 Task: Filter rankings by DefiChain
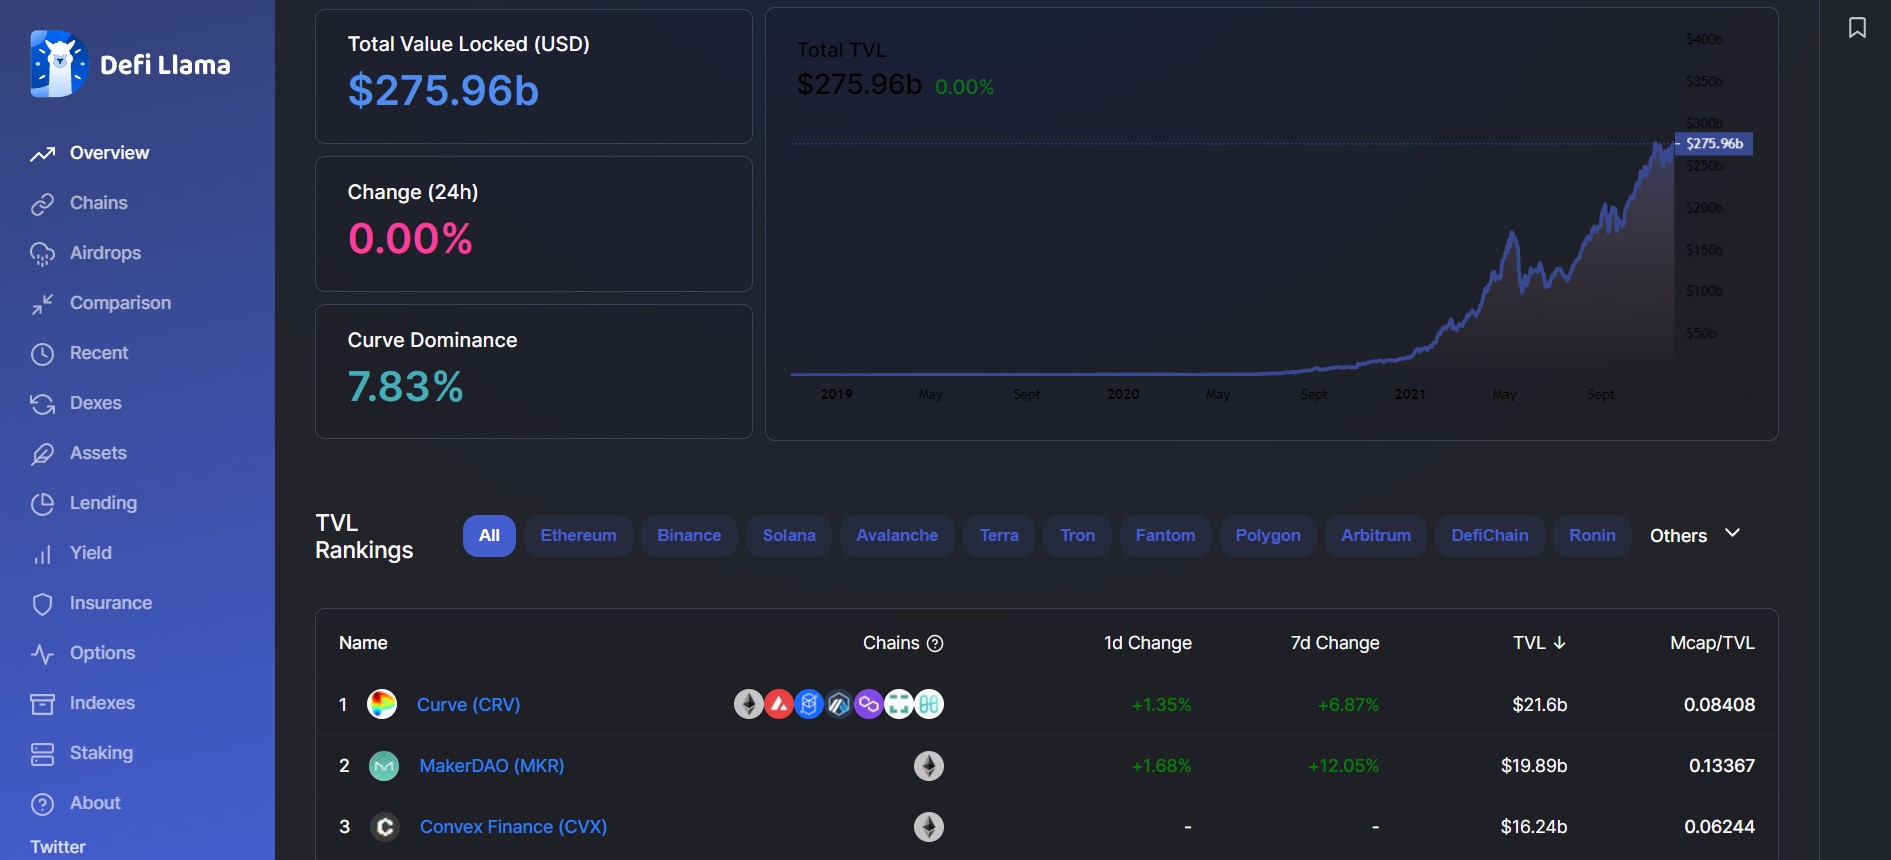point(1490,535)
